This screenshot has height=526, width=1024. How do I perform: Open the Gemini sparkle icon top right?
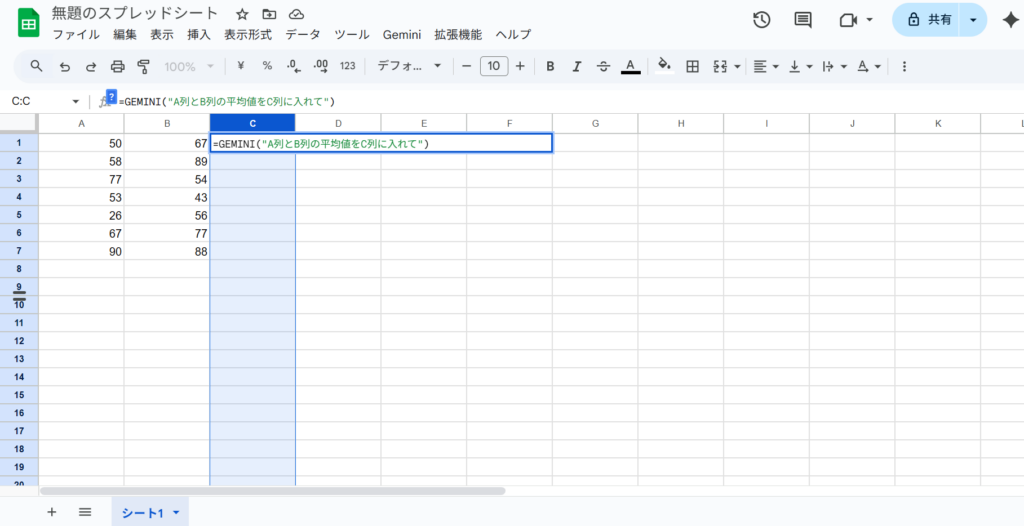[1010, 20]
